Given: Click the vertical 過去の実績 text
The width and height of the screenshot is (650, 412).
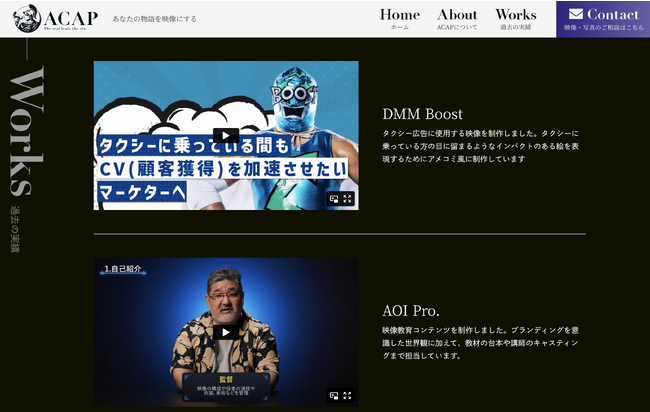Looking at the screenshot, I should tap(15, 229).
